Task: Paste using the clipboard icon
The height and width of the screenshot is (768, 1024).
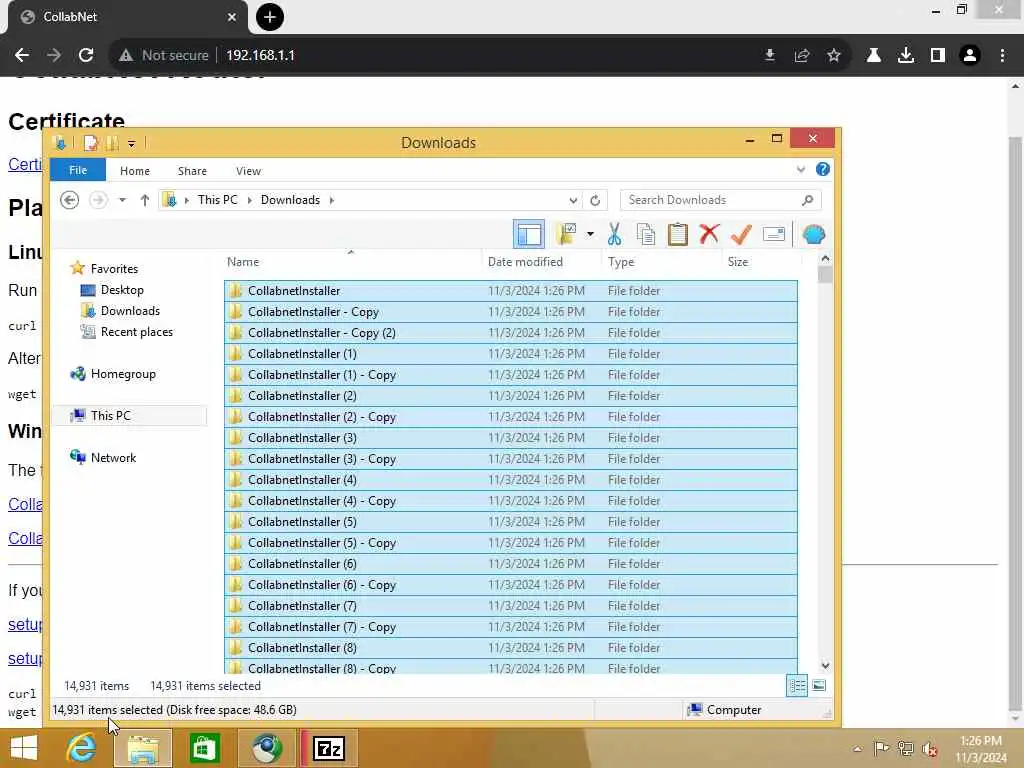Action: (x=677, y=234)
